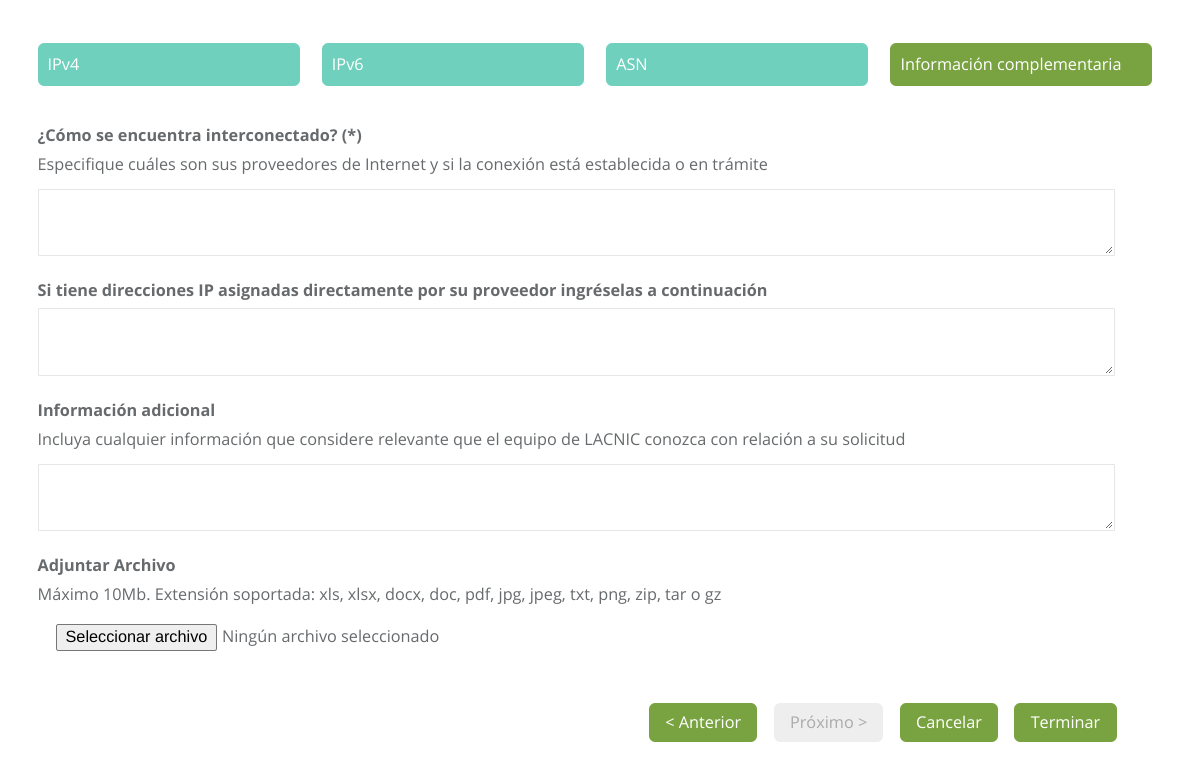This screenshot has width=1188, height=778.
Task: Select the ASN tab
Action: (736, 64)
